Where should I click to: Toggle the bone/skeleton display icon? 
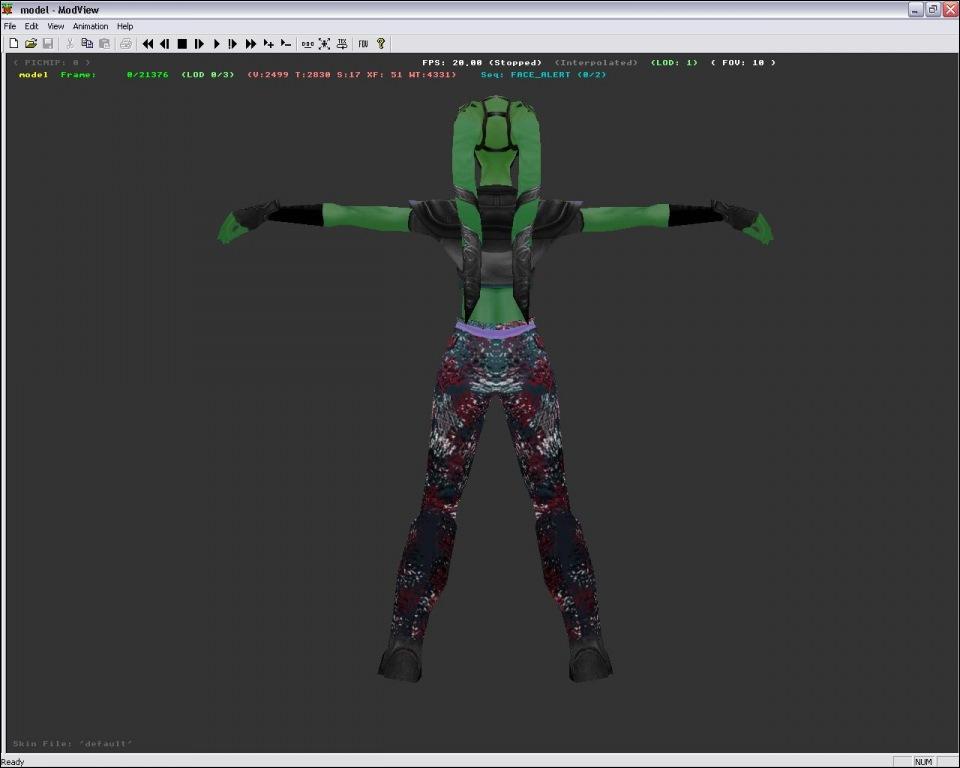click(307, 44)
